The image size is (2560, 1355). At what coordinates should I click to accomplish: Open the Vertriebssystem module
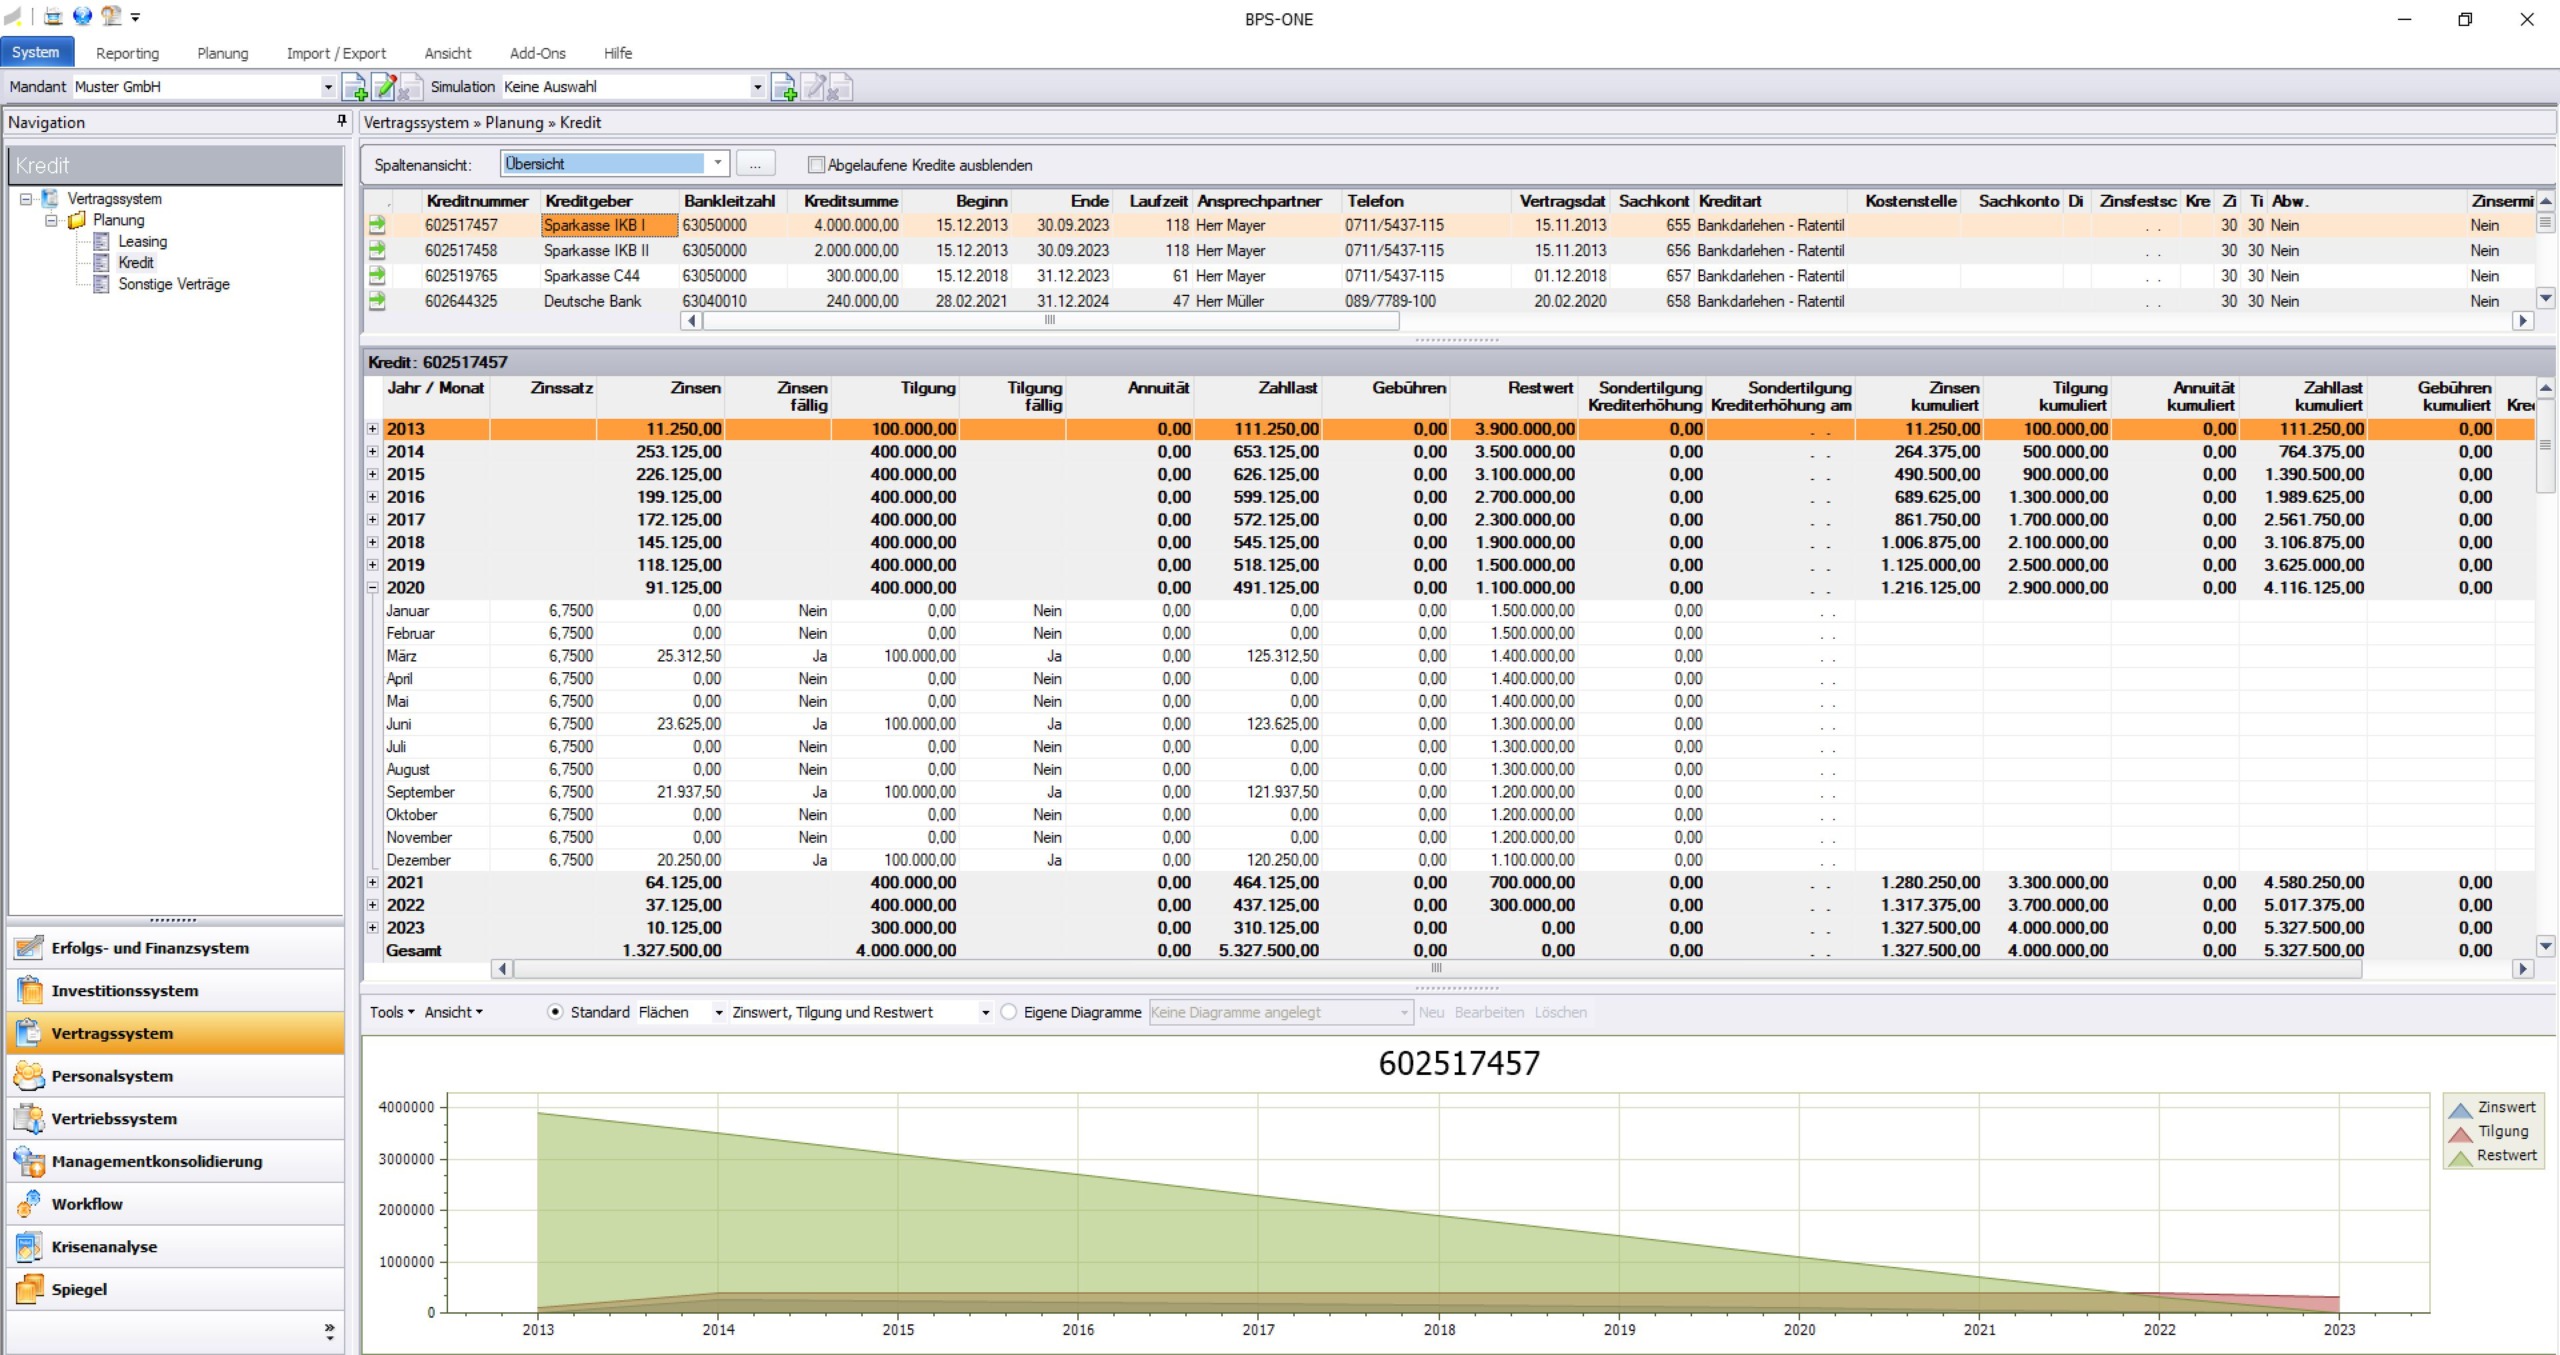(176, 1118)
